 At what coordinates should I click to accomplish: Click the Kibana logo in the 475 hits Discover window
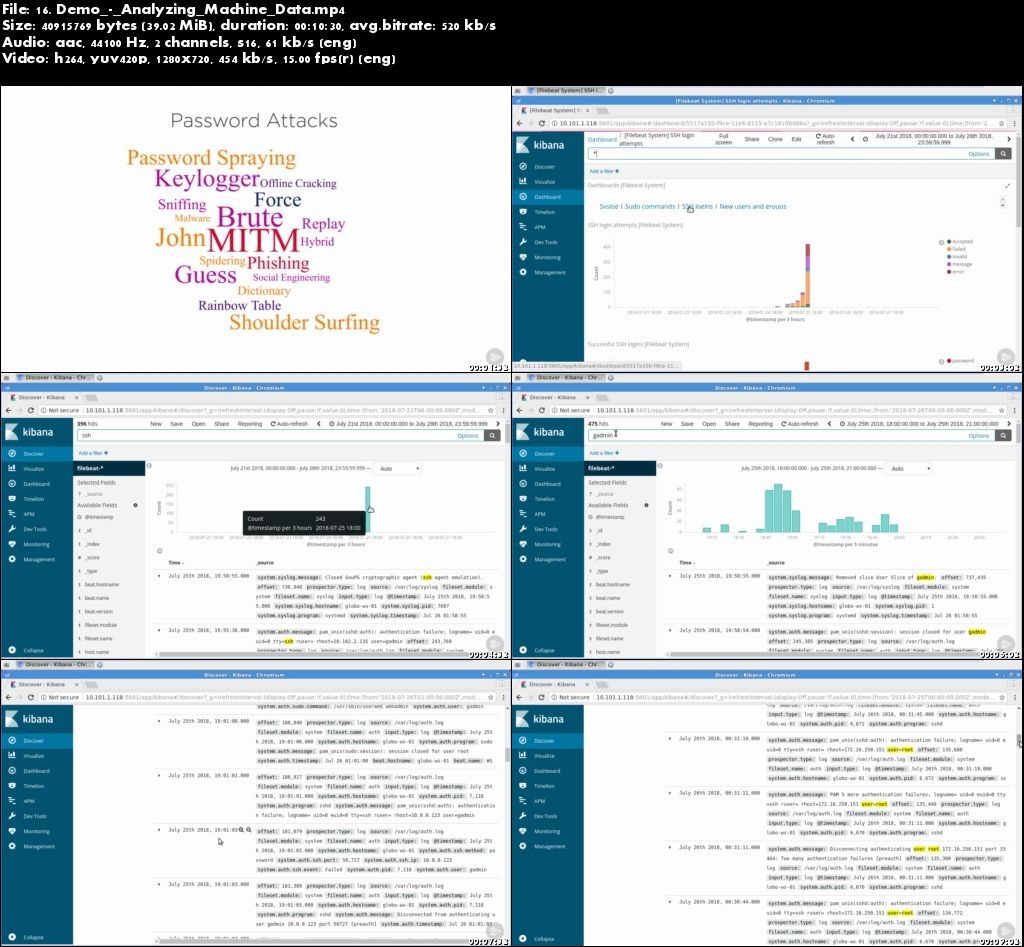tap(539, 432)
